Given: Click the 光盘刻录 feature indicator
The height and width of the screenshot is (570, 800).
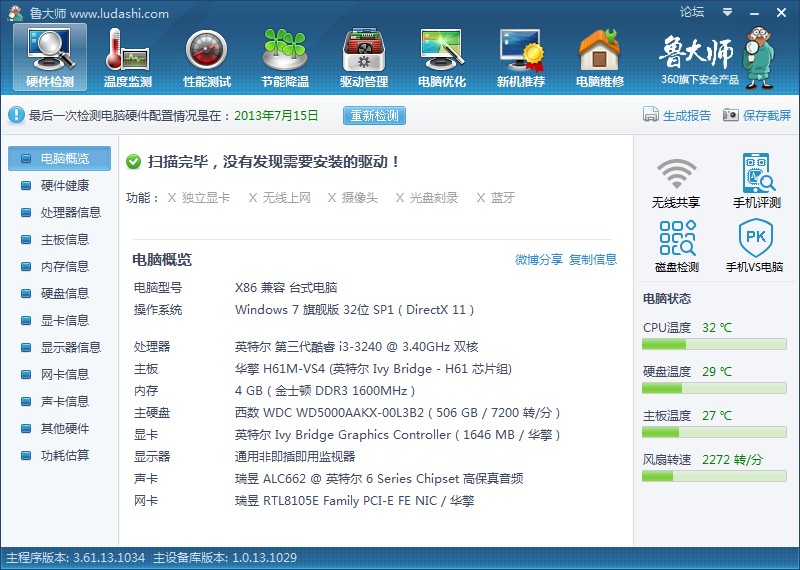Looking at the screenshot, I should point(427,197).
